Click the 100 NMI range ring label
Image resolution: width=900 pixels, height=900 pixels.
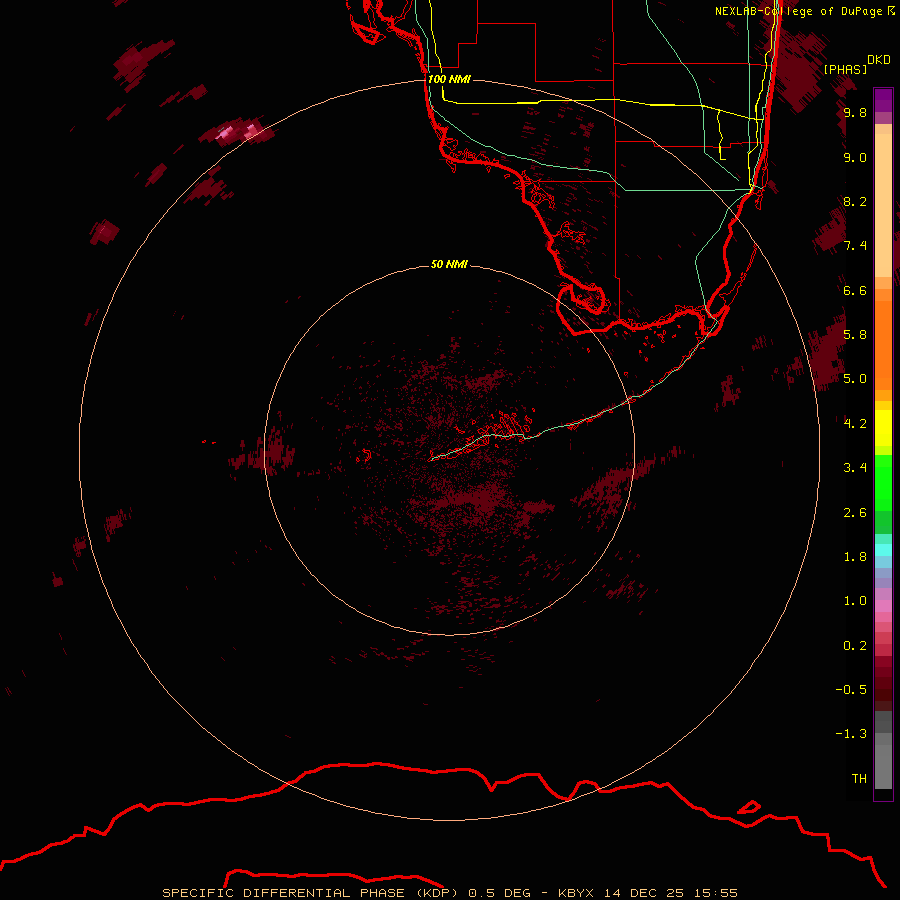[449, 79]
